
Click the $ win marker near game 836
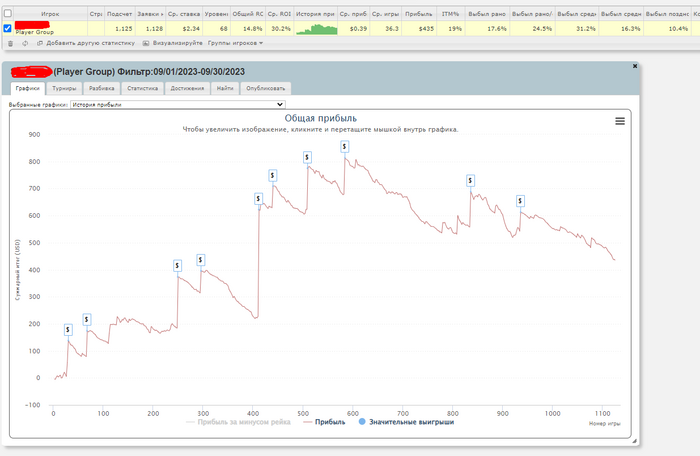(470, 181)
